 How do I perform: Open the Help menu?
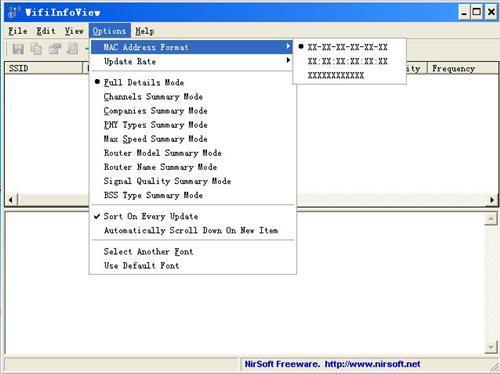point(145,31)
